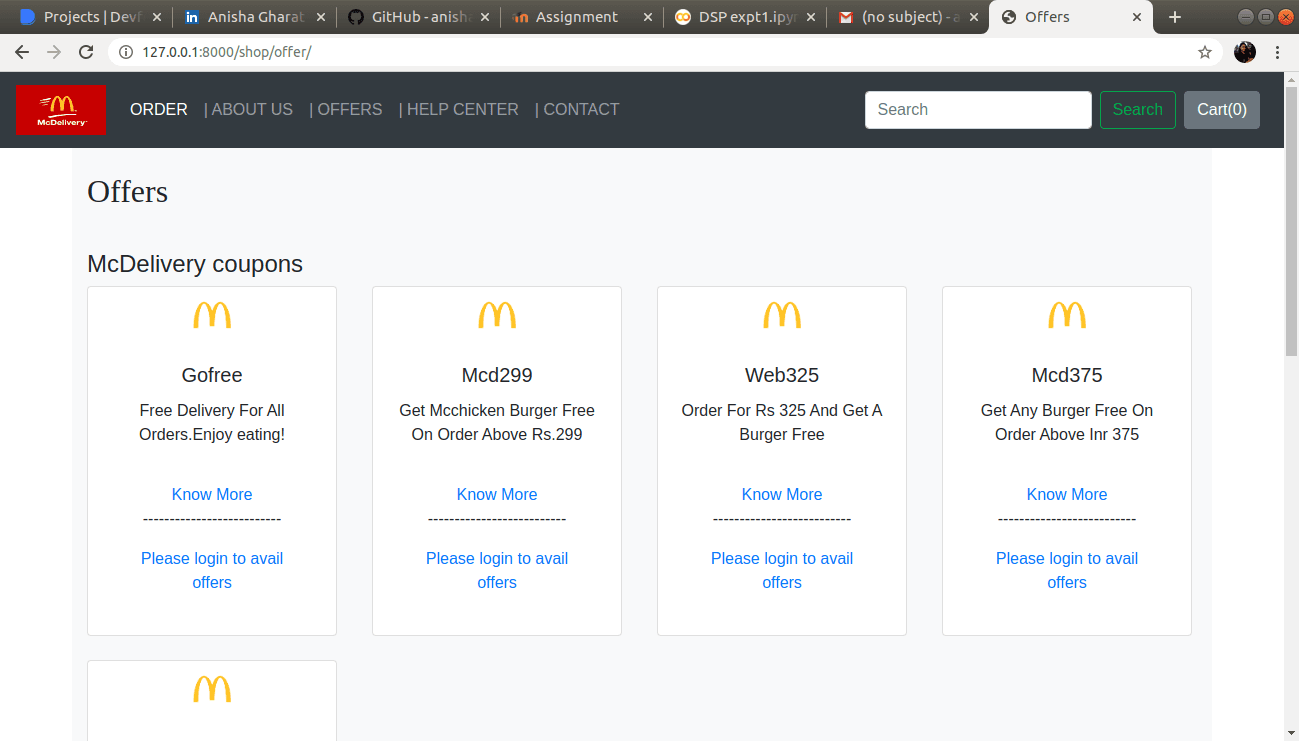Click login link on Web325 card
The image size is (1299, 741).
[782, 570]
